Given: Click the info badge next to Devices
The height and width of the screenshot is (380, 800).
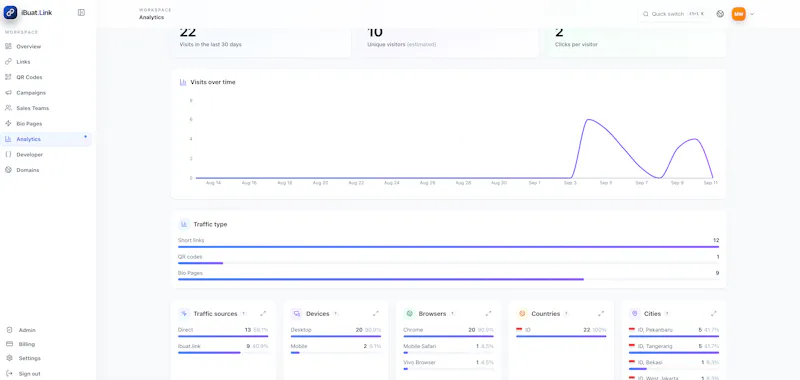Looking at the screenshot, I should click(x=335, y=314).
